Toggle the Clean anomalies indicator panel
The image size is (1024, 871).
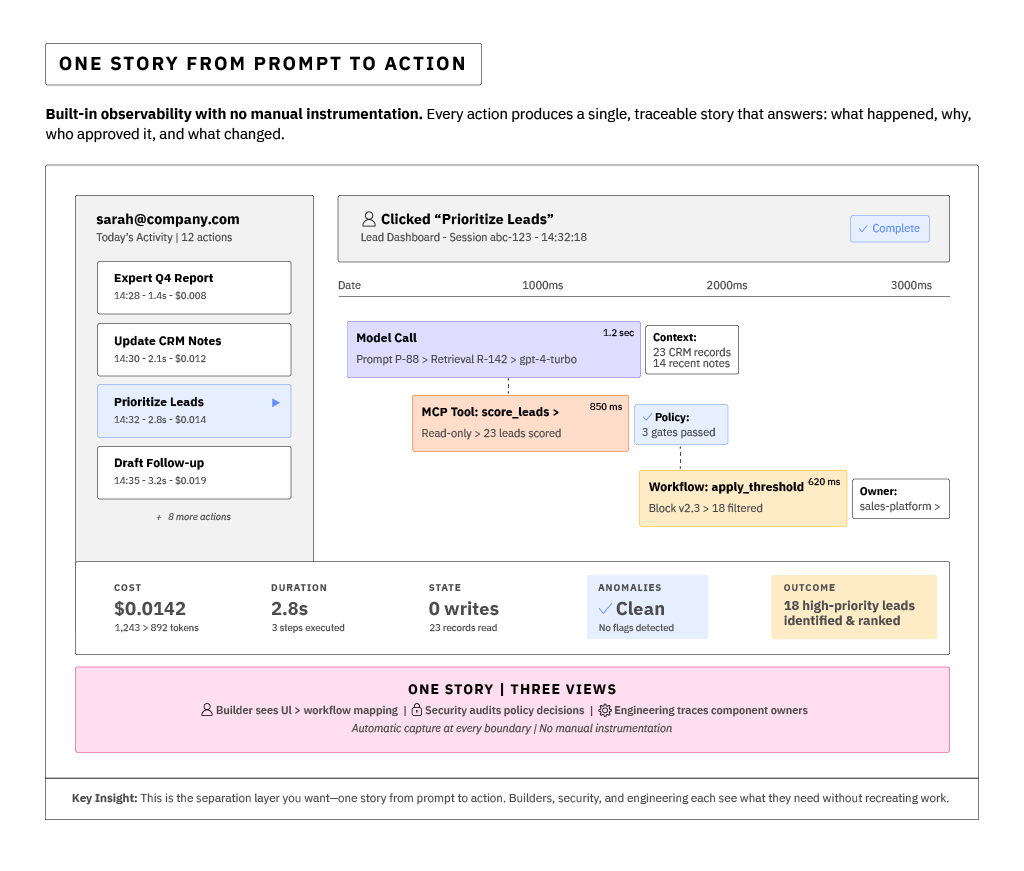tap(647, 606)
